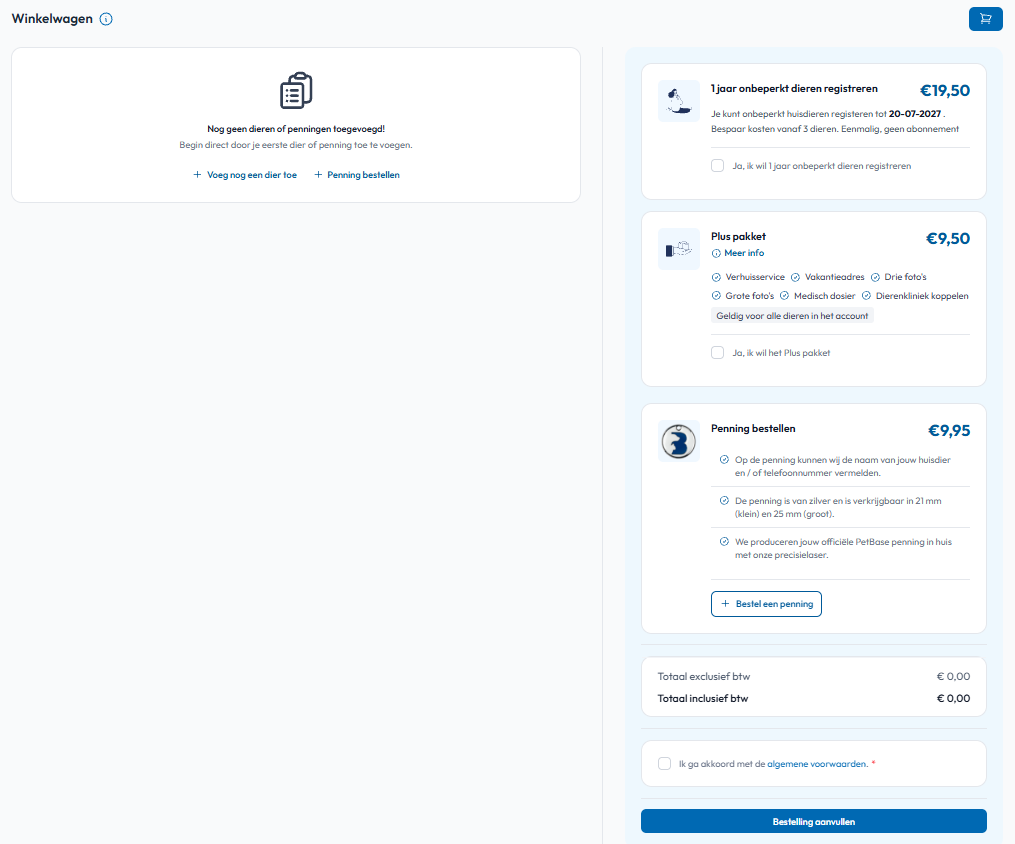Click the info icon next to Meer info
Image resolution: width=1015 pixels, height=844 pixels.
pos(716,254)
